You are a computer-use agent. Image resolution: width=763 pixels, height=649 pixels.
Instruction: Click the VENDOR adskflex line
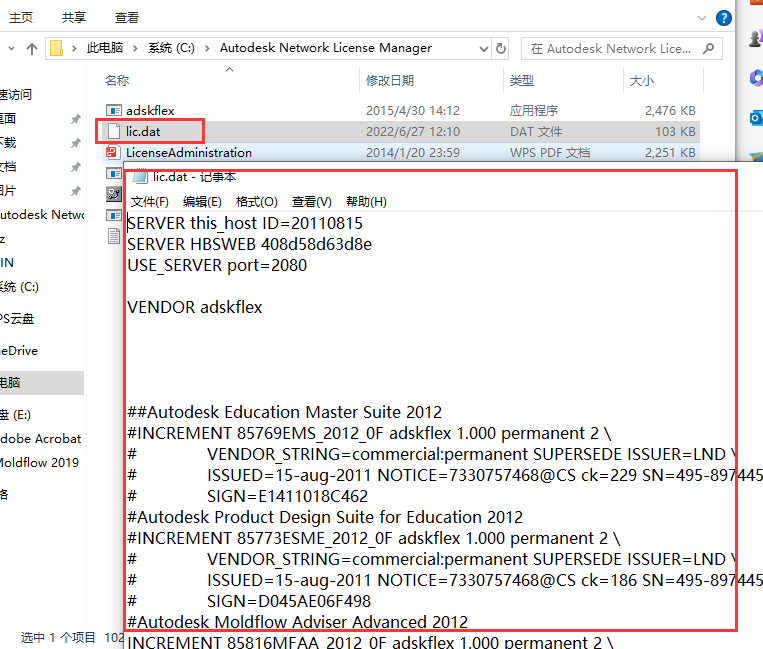(x=195, y=307)
